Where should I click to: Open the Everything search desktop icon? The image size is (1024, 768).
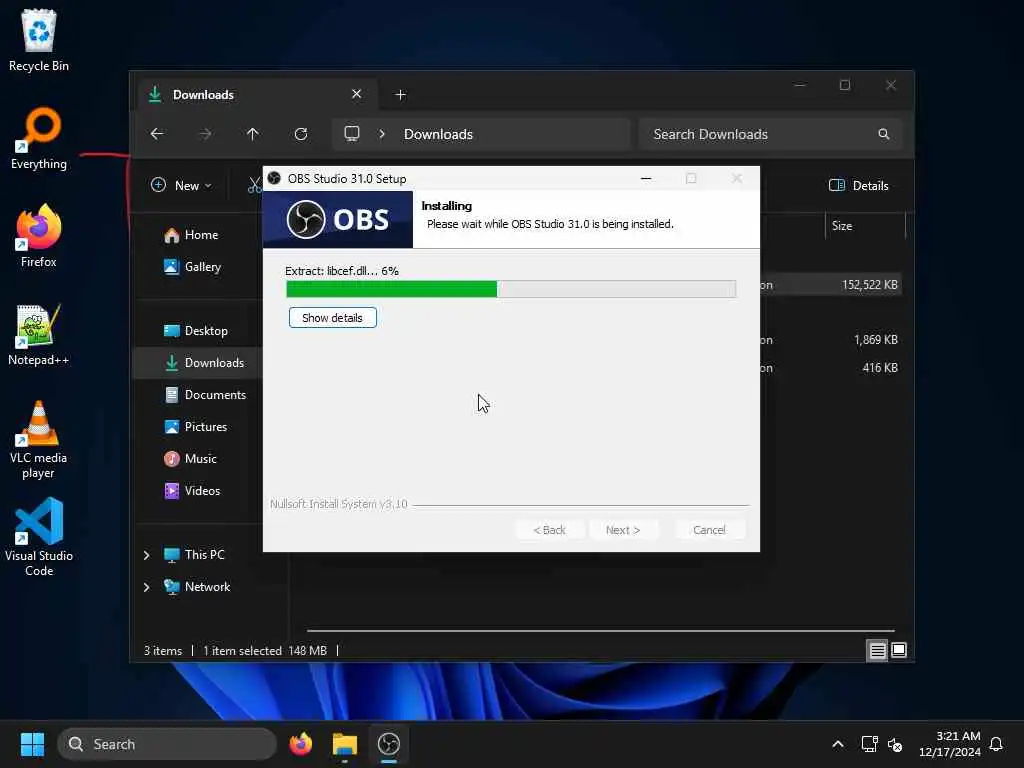pos(39,138)
